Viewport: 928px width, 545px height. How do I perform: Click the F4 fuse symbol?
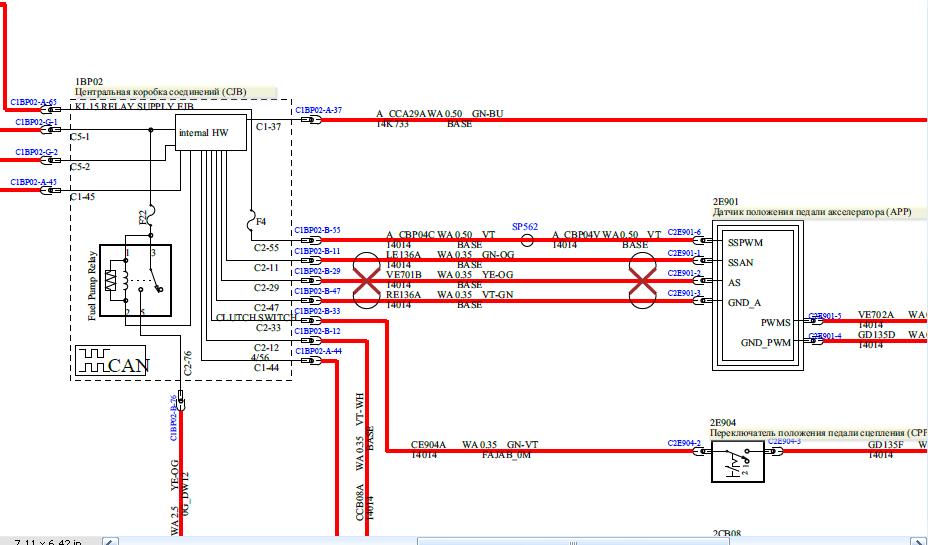pyautogui.click(x=251, y=222)
